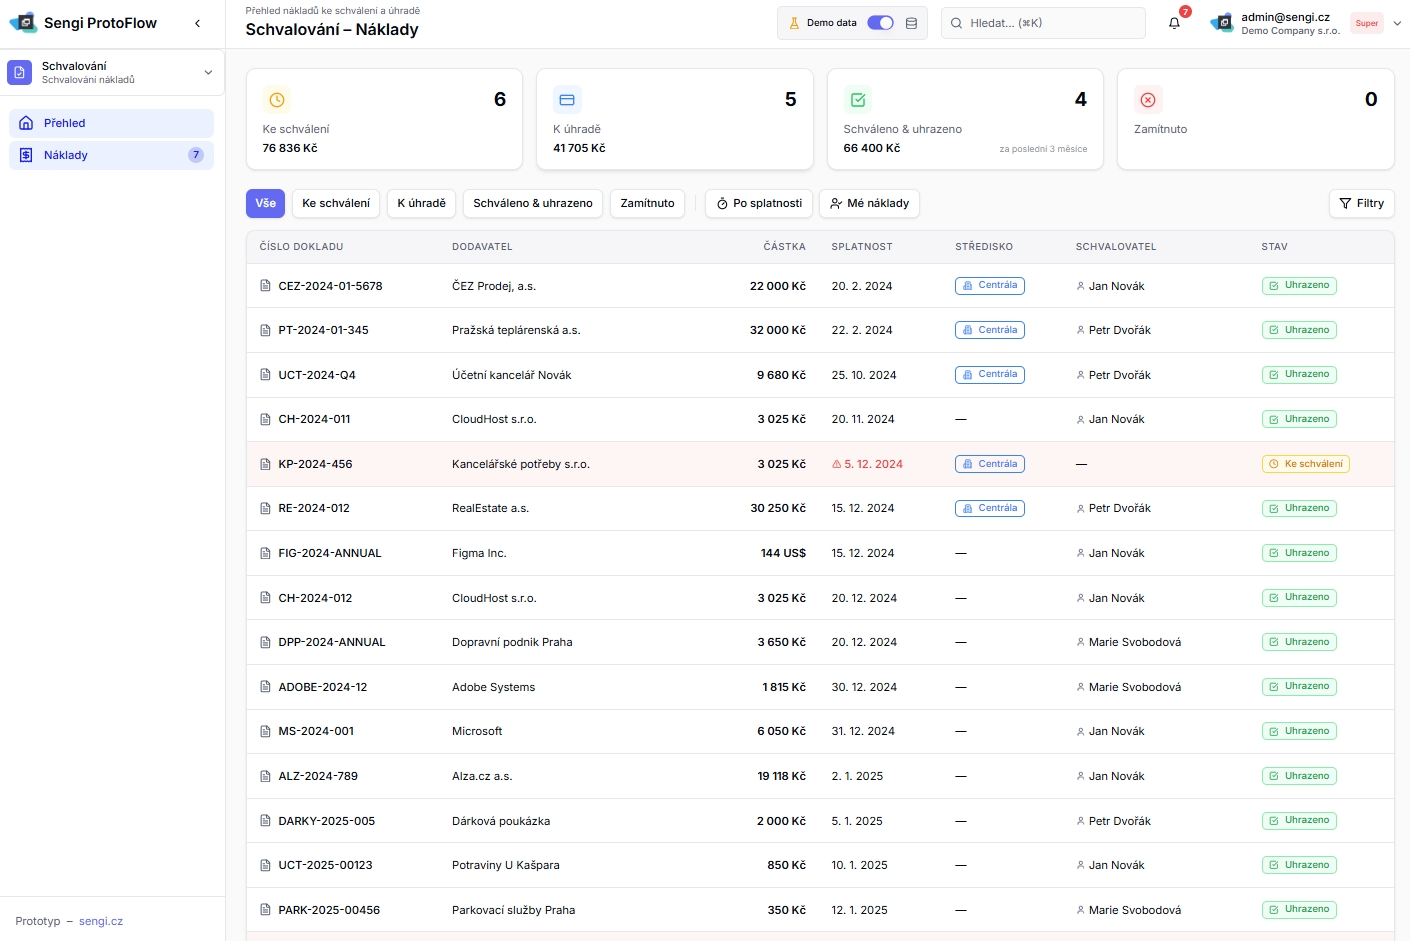Open the Filtry filter panel
1410x941 pixels.
pos(1361,203)
